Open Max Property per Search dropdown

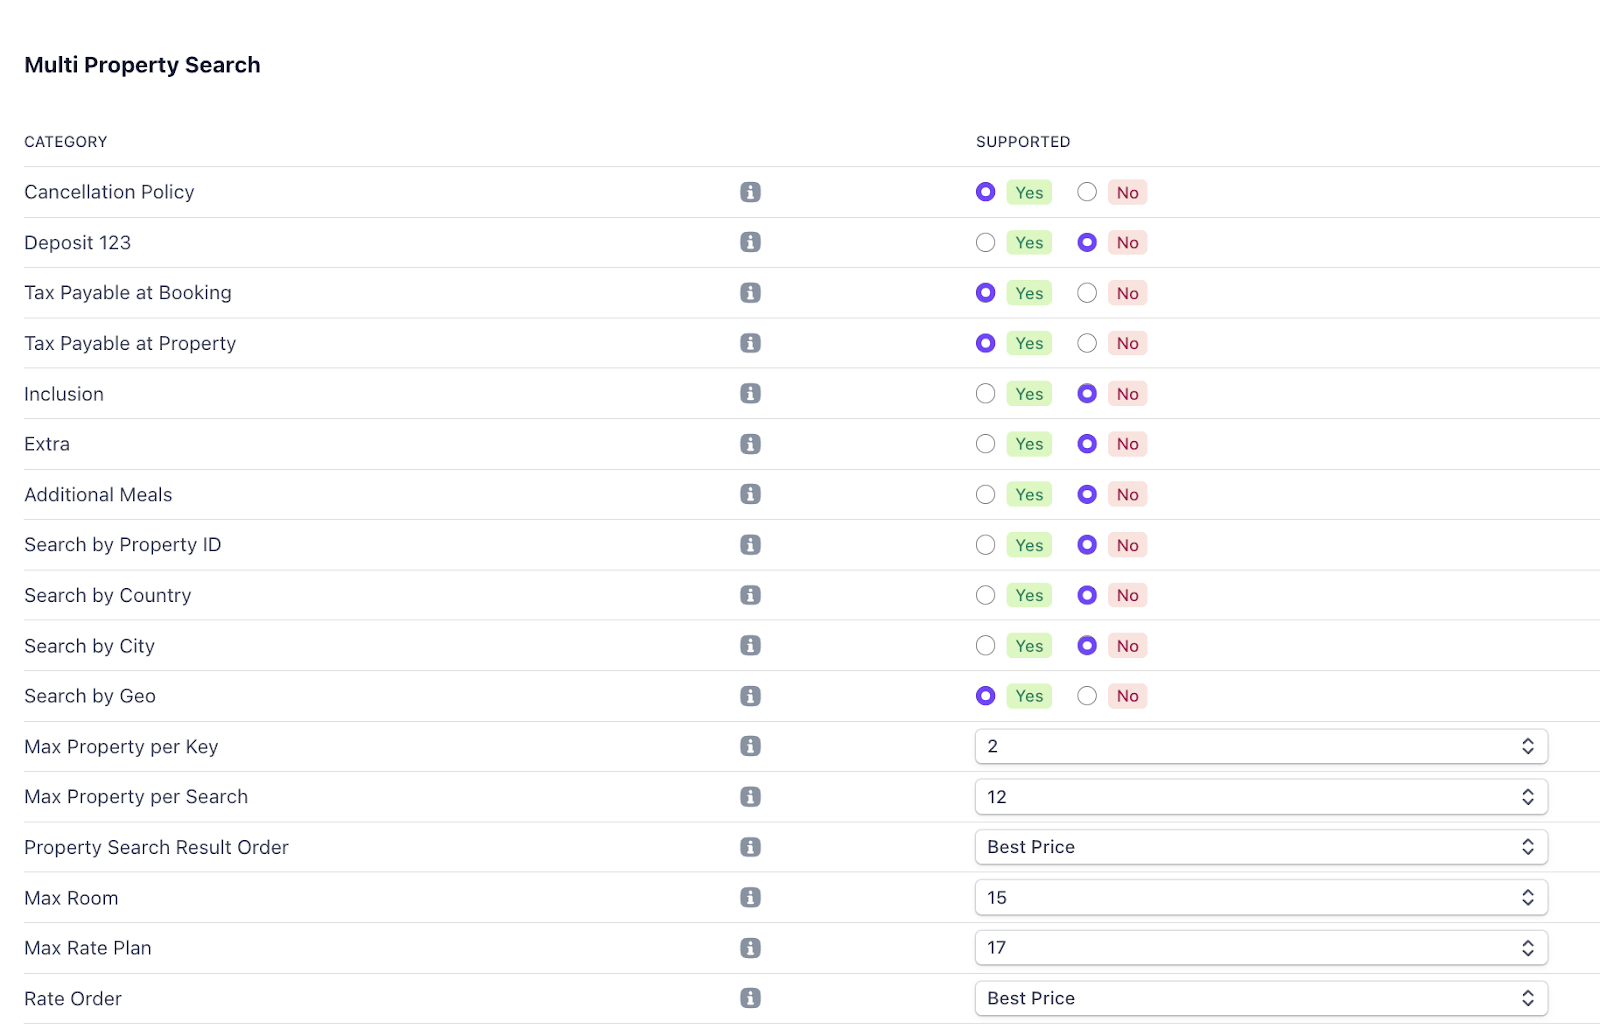point(1260,797)
